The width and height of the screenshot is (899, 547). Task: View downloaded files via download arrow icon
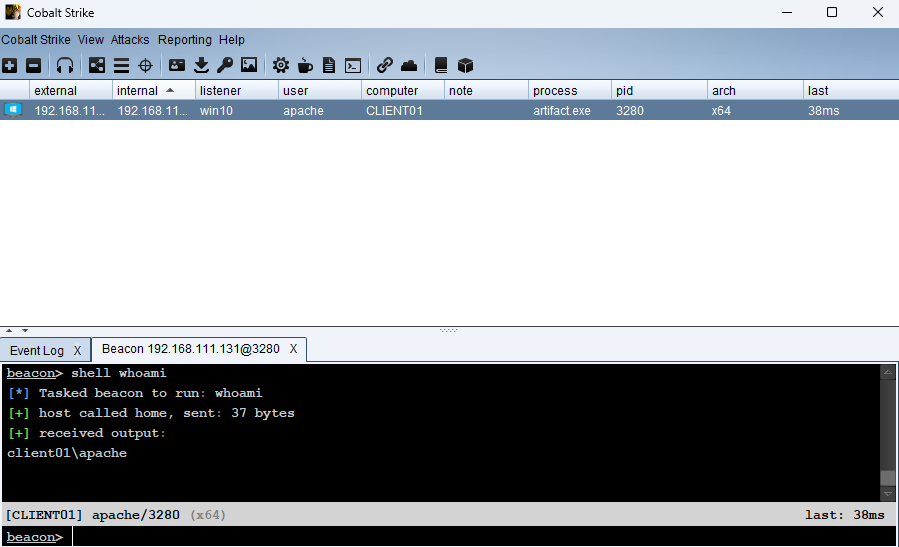point(201,66)
